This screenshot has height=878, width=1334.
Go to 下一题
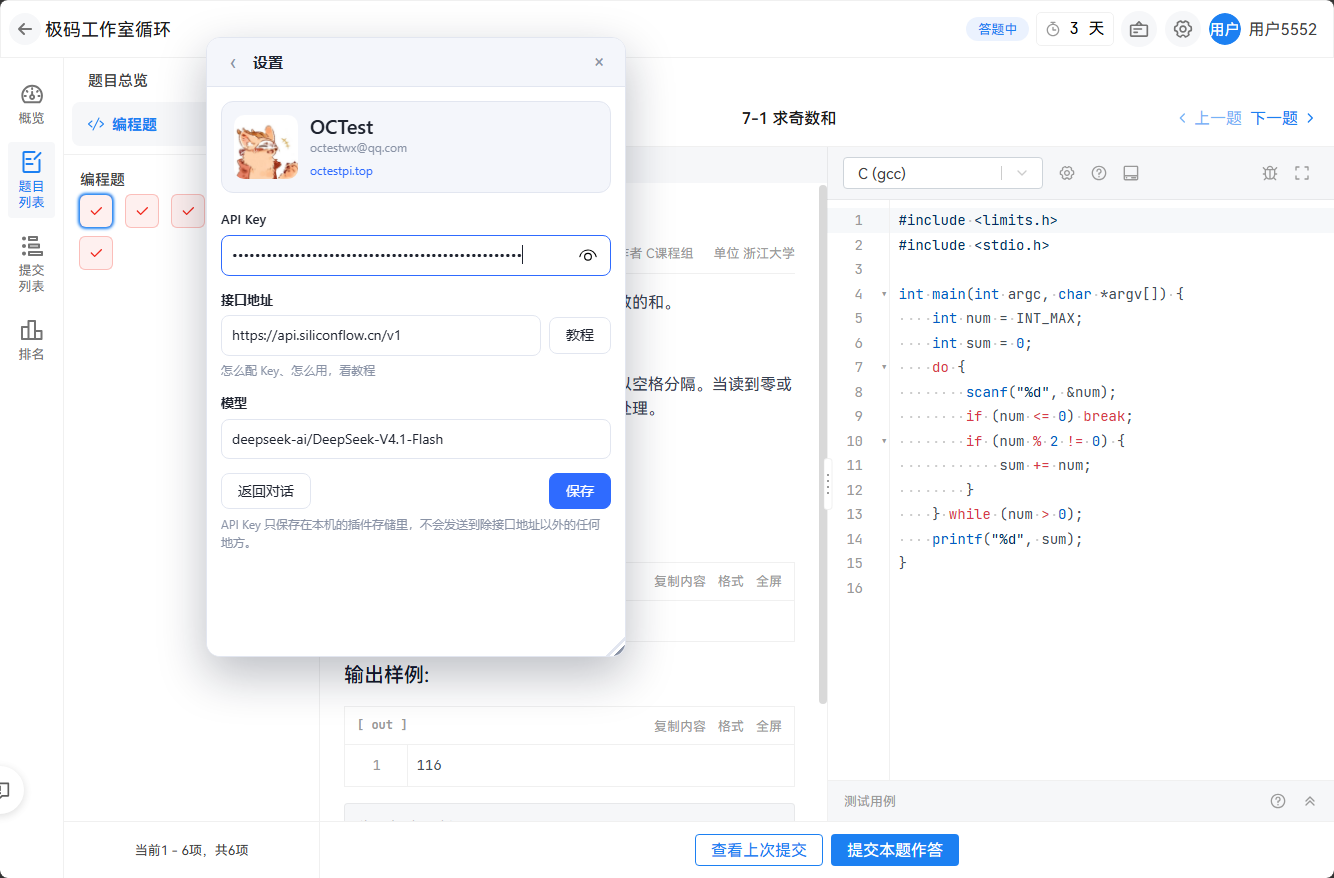(x=1283, y=118)
